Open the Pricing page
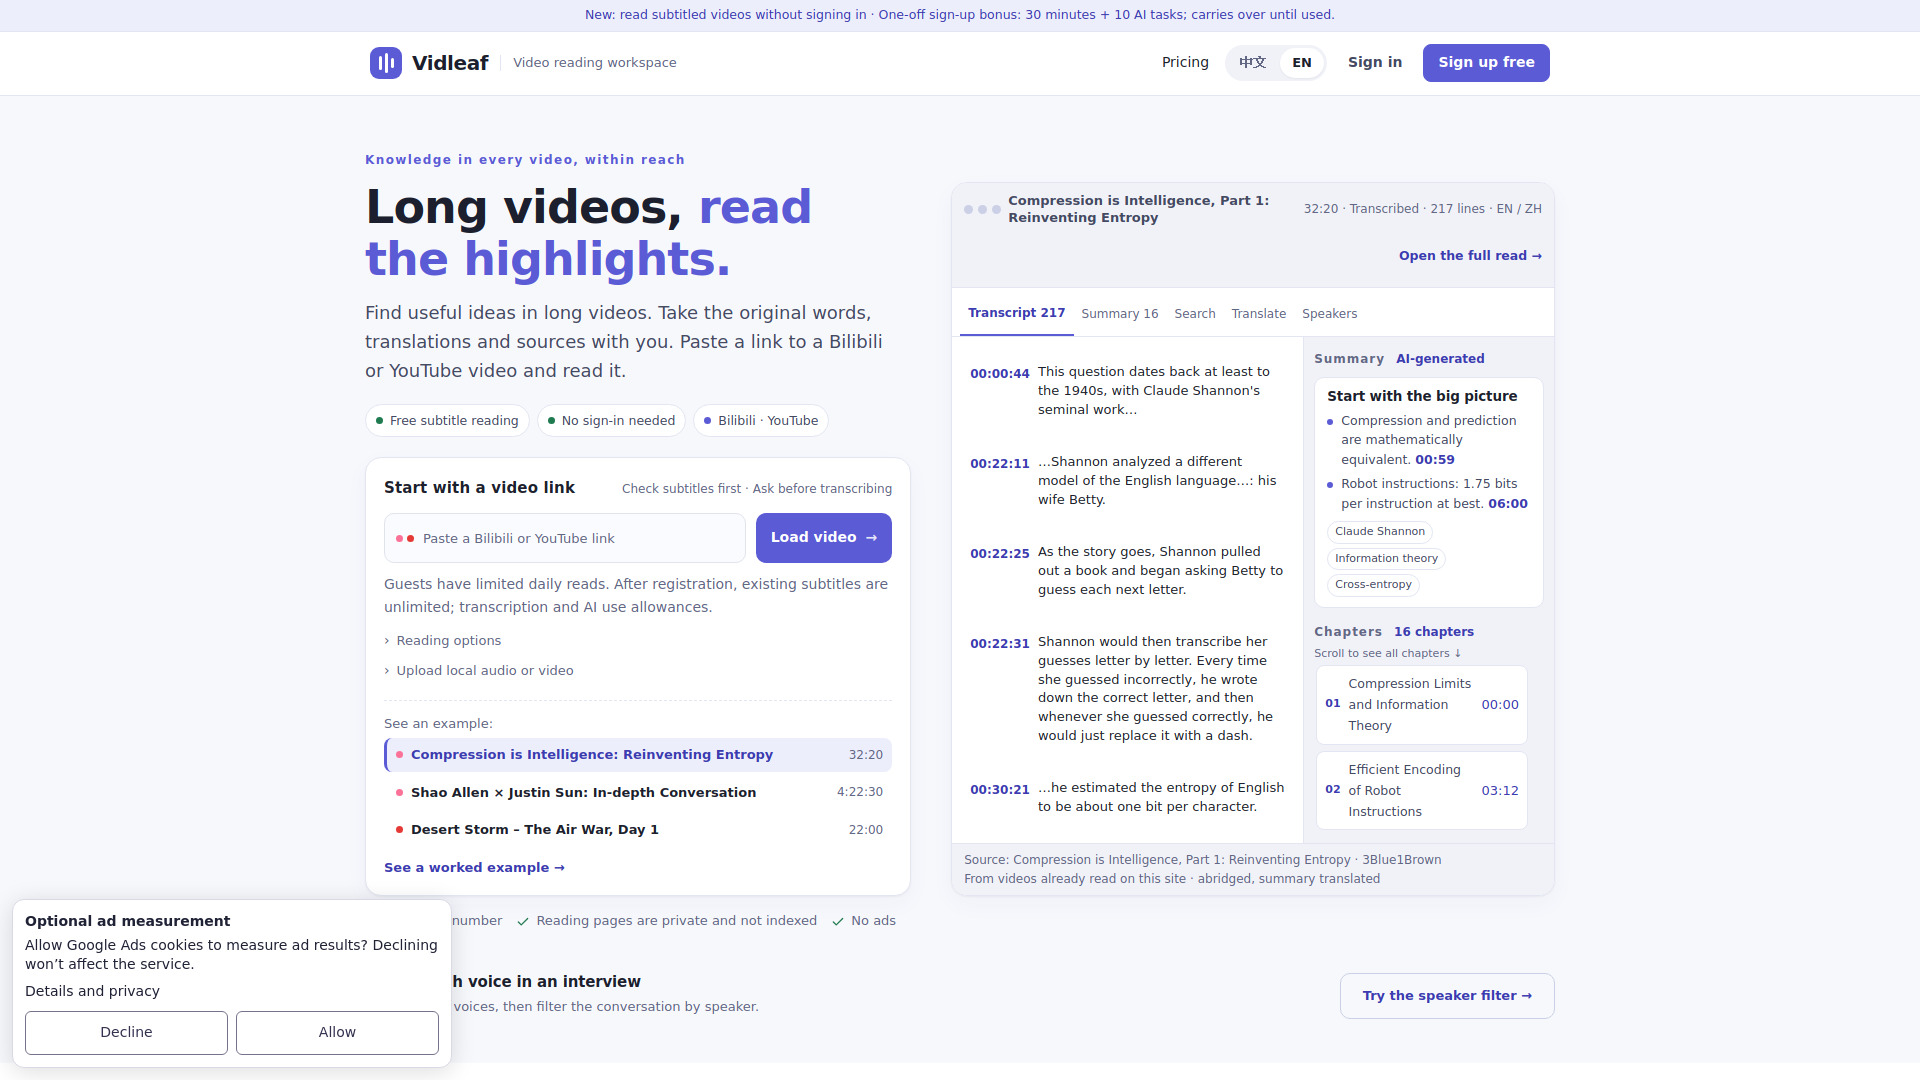1920x1080 pixels. [1185, 63]
